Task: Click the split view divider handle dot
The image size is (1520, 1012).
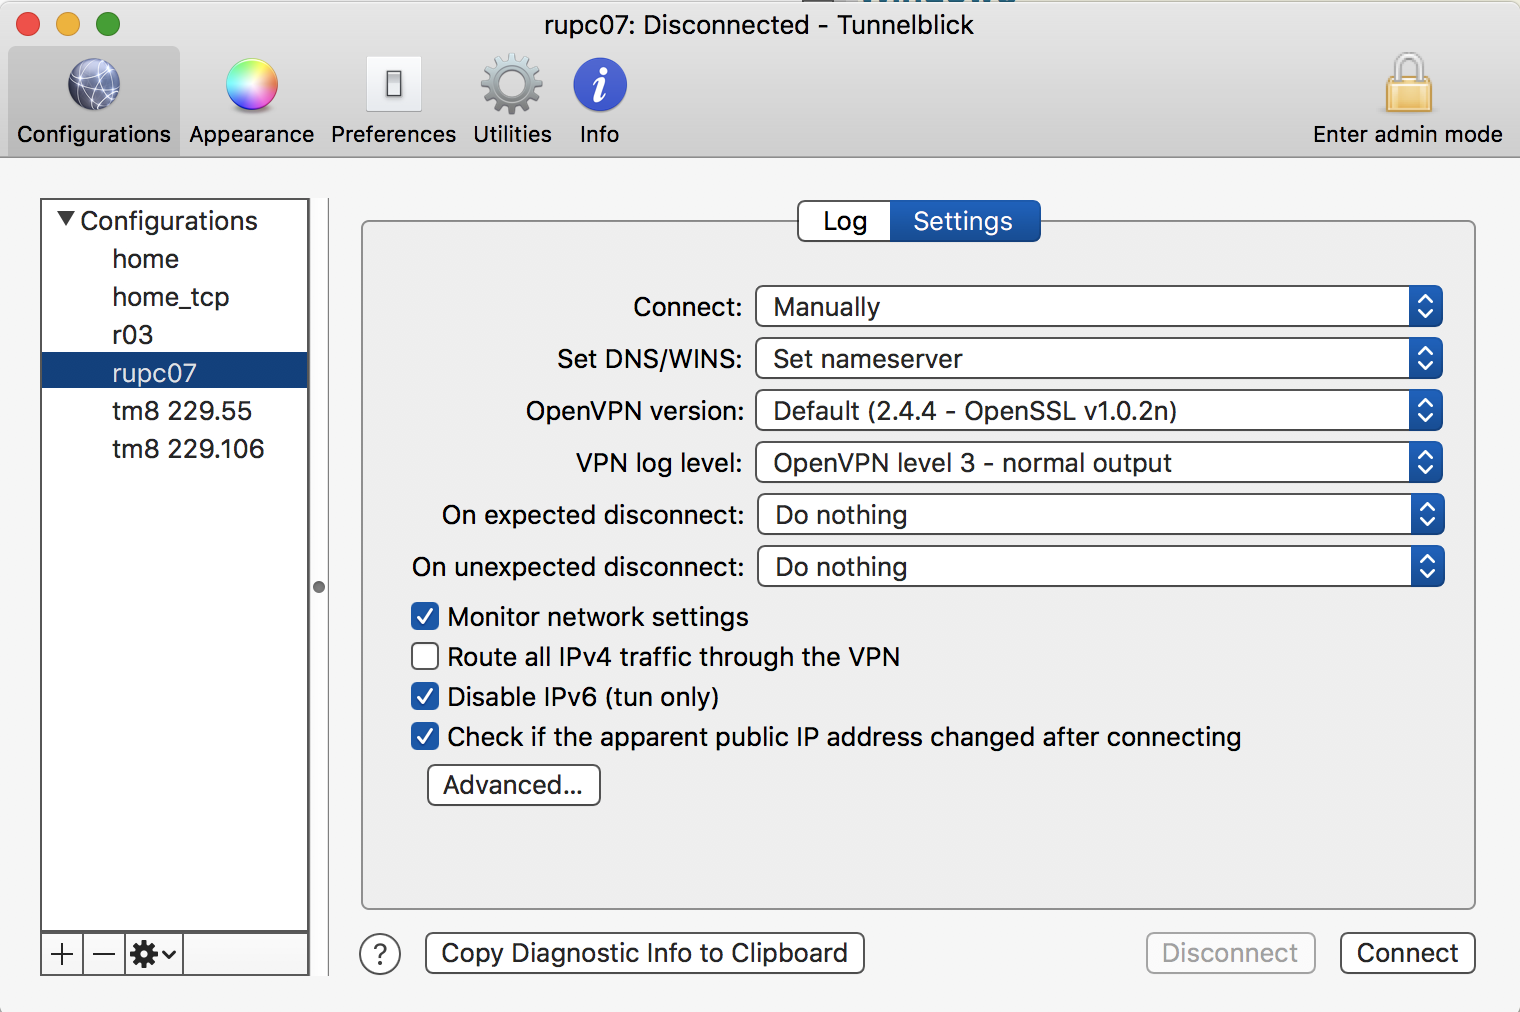Action: click(x=319, y=587)
